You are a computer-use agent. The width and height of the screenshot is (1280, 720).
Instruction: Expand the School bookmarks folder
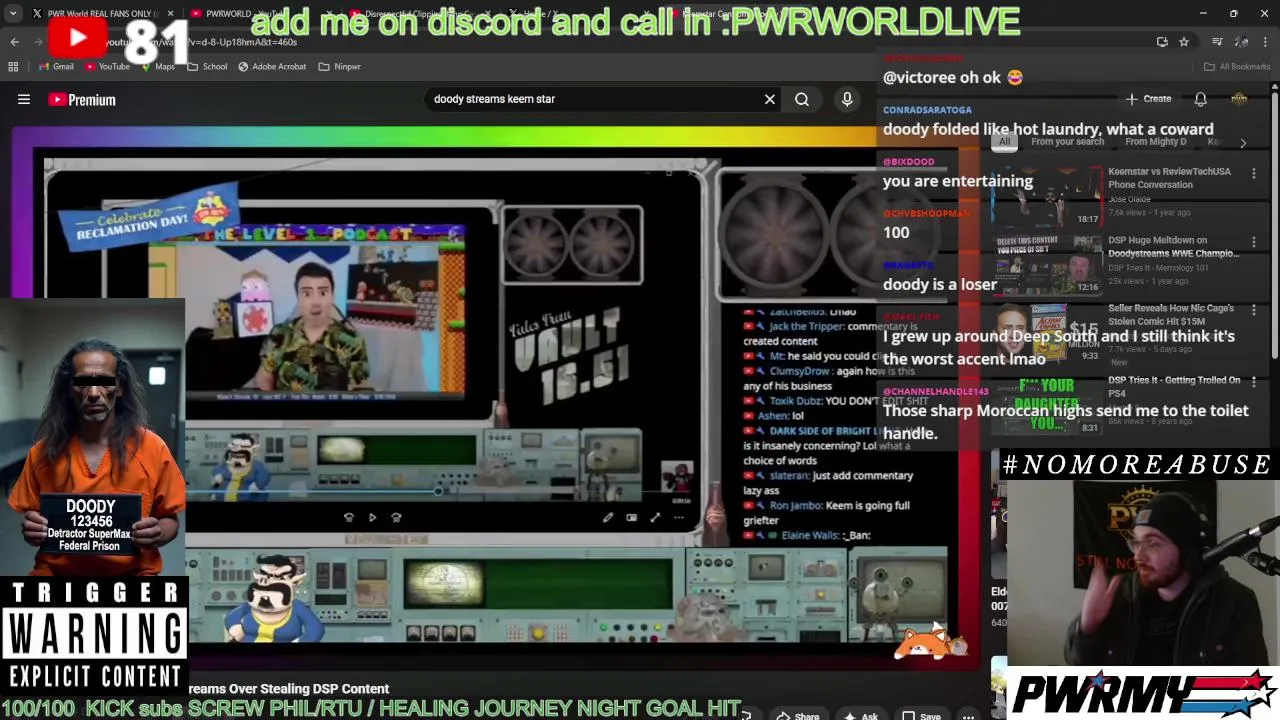pyautogui.click(x=207, y=67)
